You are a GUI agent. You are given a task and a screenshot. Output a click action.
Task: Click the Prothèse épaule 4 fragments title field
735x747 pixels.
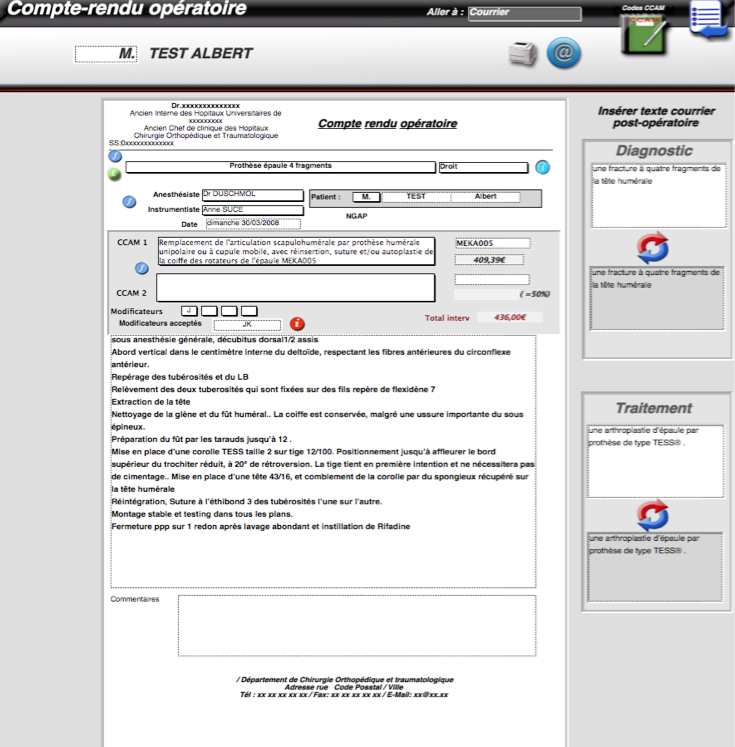click(x=281, y=166)
